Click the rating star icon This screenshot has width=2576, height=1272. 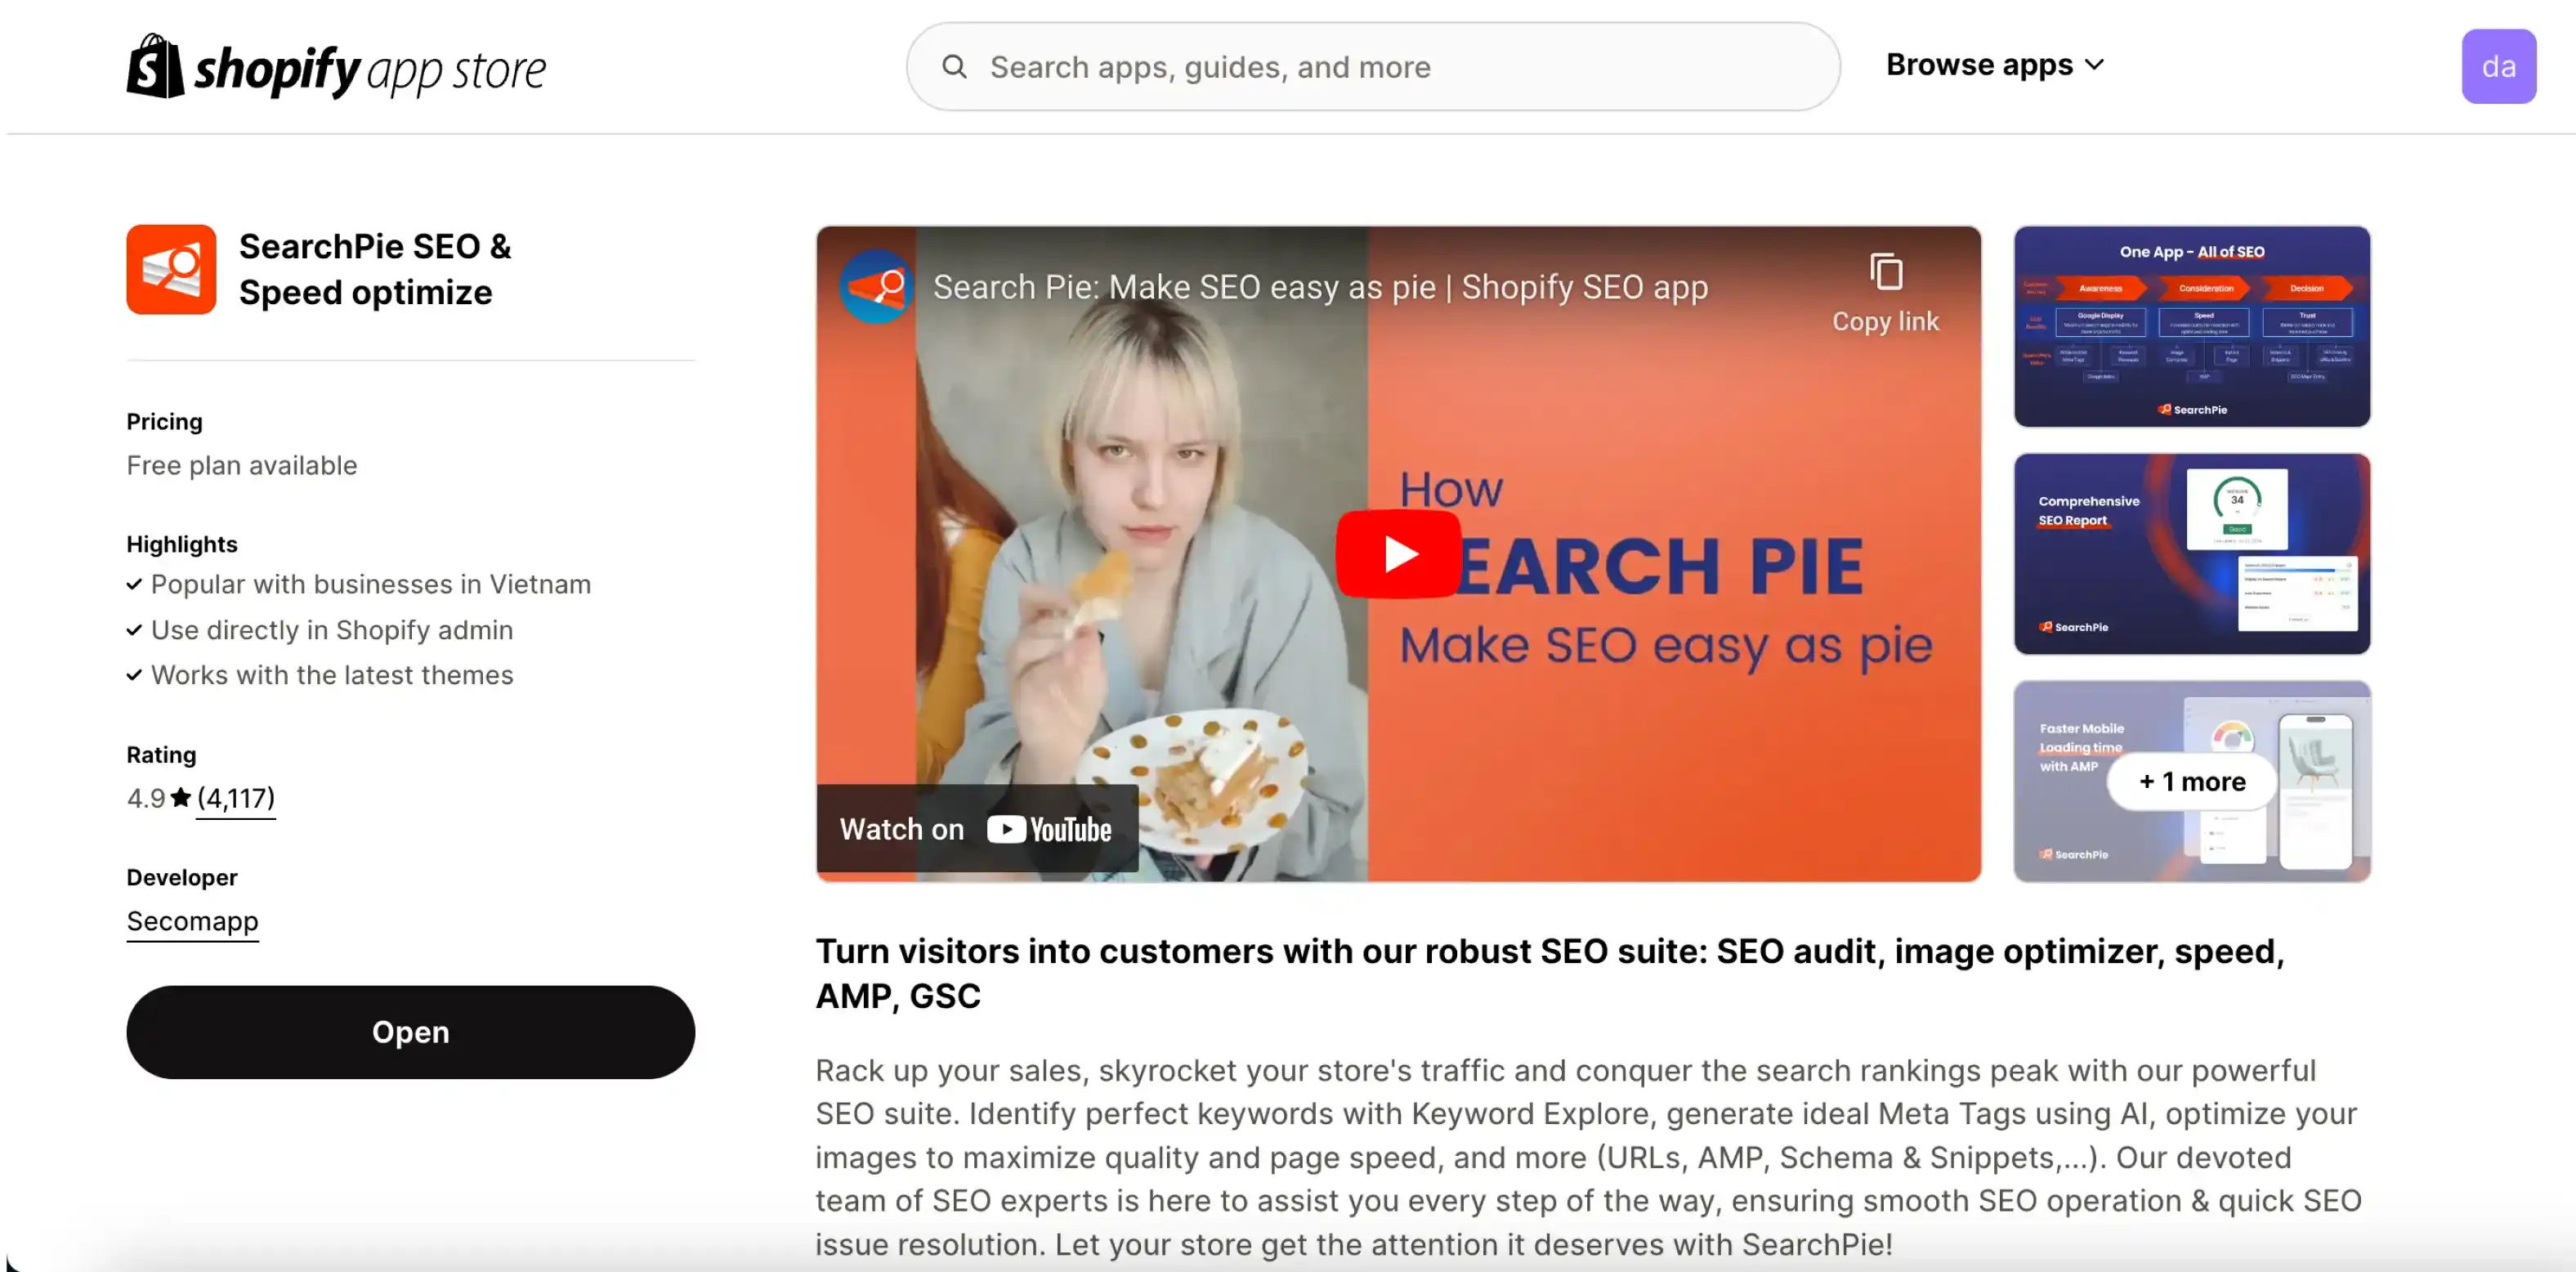181,797
